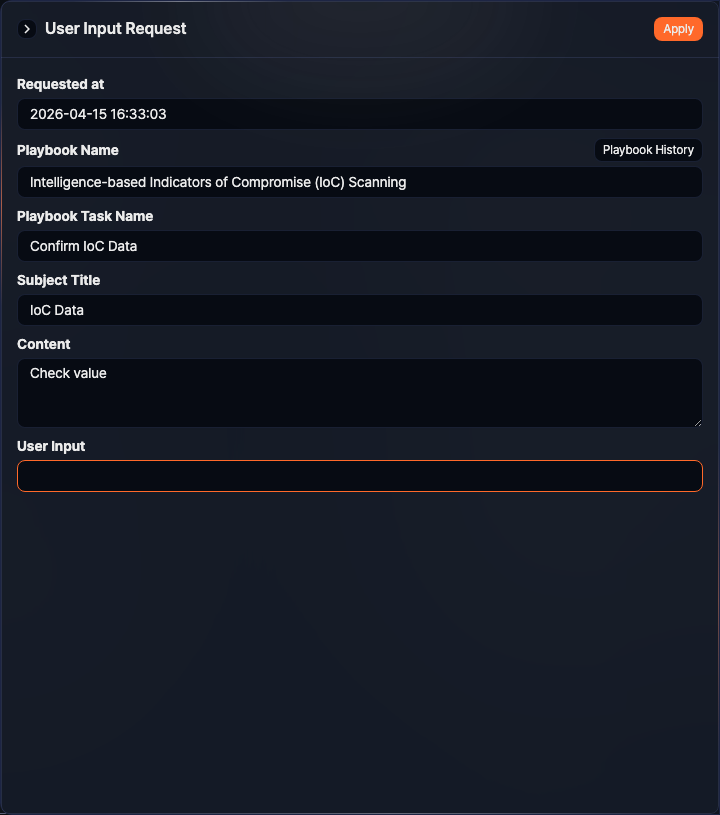Click the chevron icon beside User Input Request
Viewport: 720px width, 815px height.
point(26,28)
